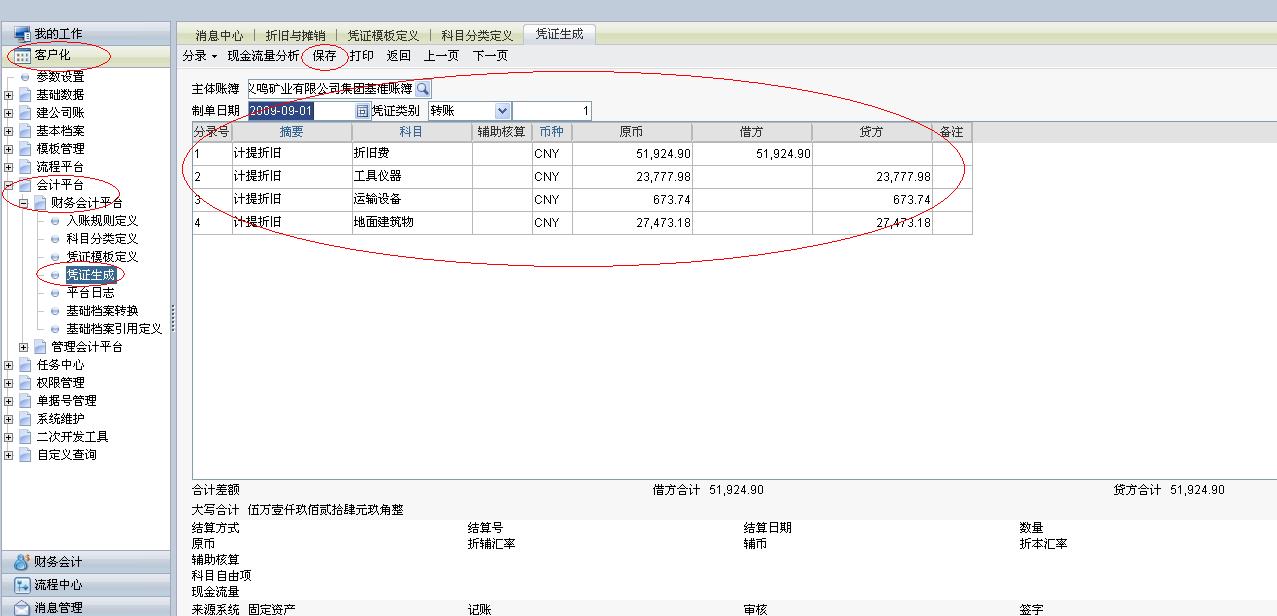Viewport: 1277px width, 616px height.
Task: Collapse the 财务会计平台 tree node
Action: click(x=24, y=203)
